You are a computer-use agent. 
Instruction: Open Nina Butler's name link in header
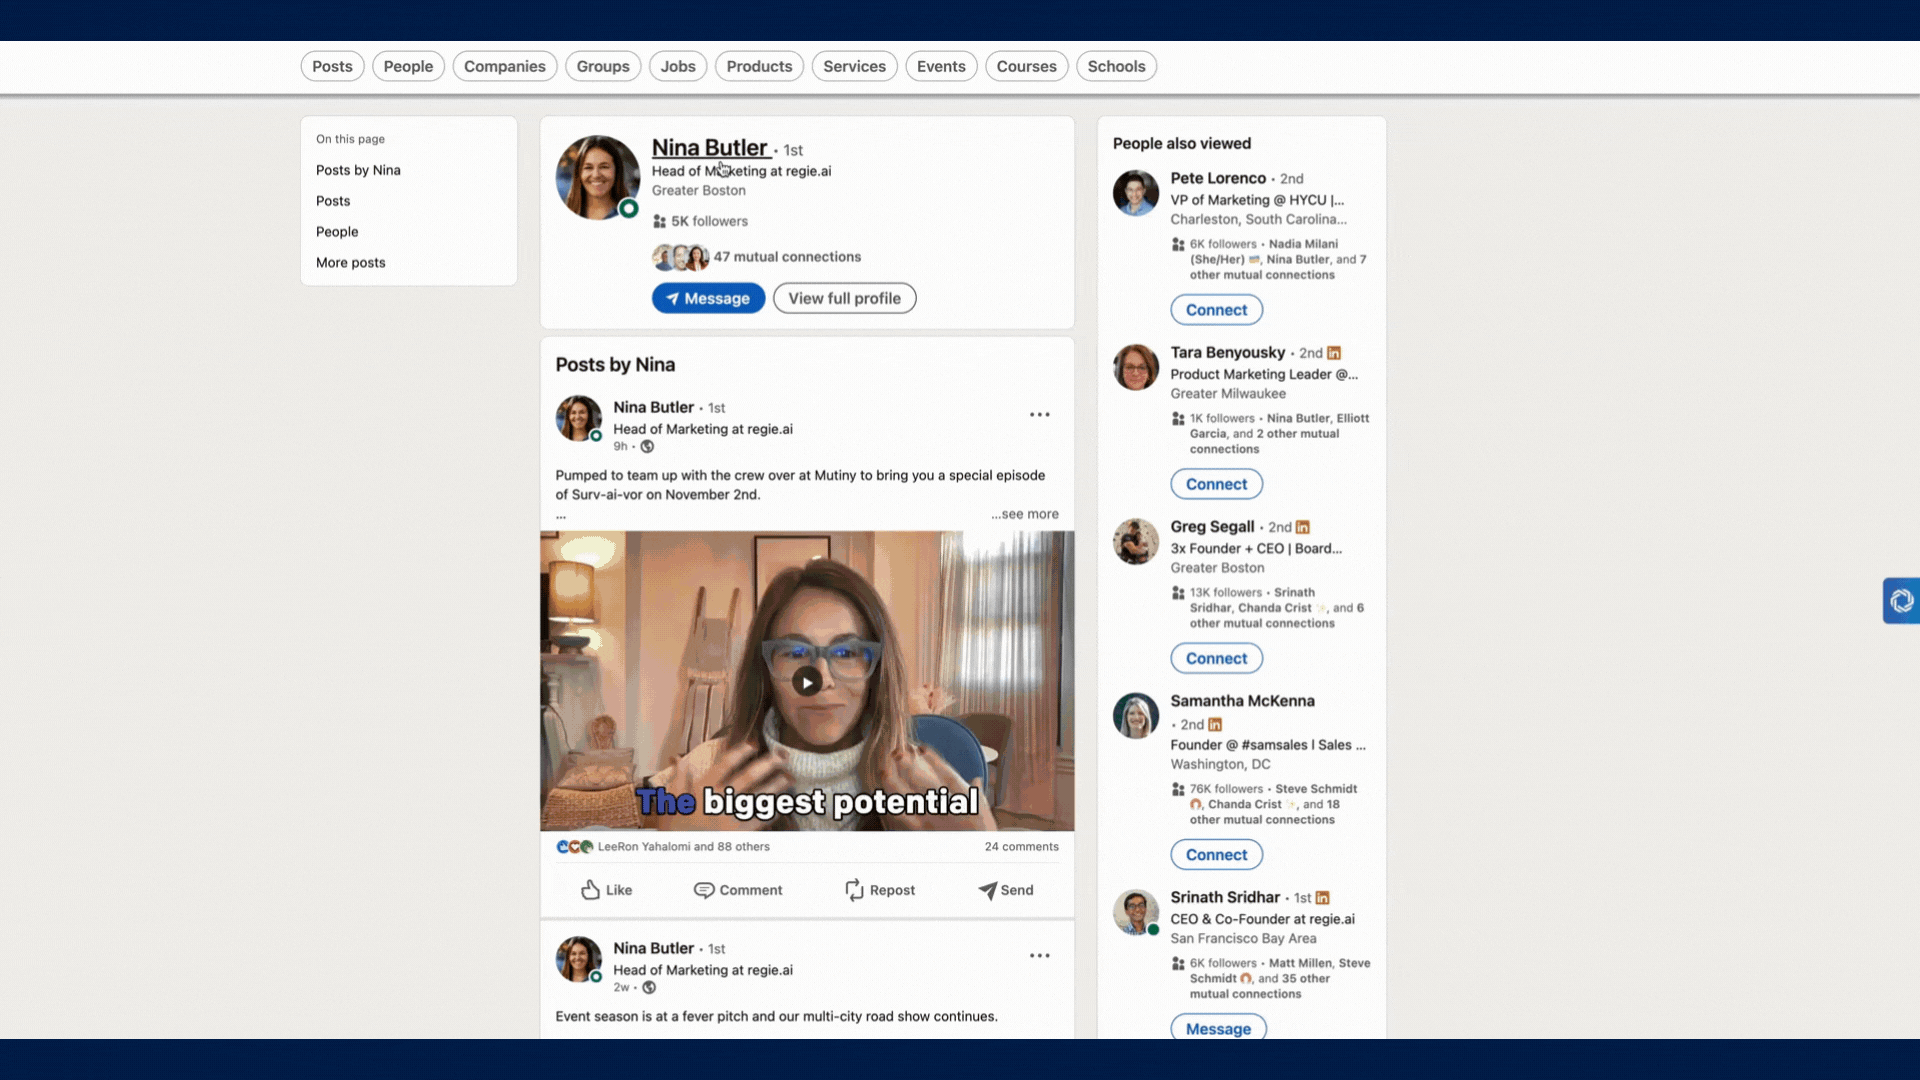[710, 148]
